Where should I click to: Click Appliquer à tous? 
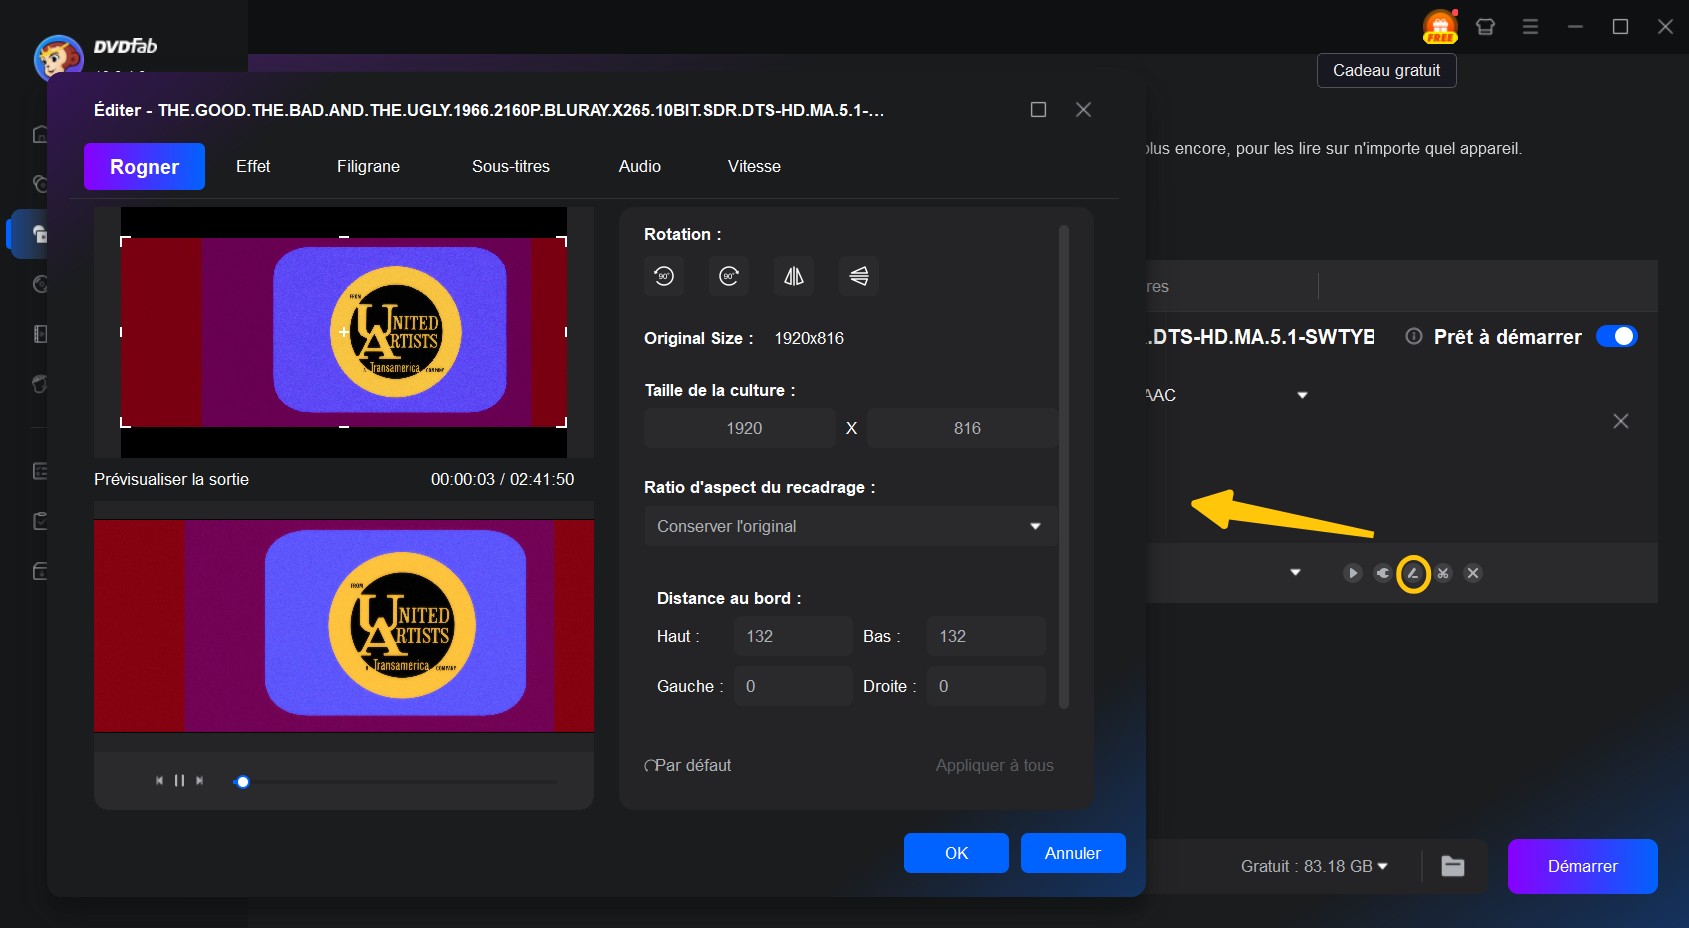click(x=995, y=765)
